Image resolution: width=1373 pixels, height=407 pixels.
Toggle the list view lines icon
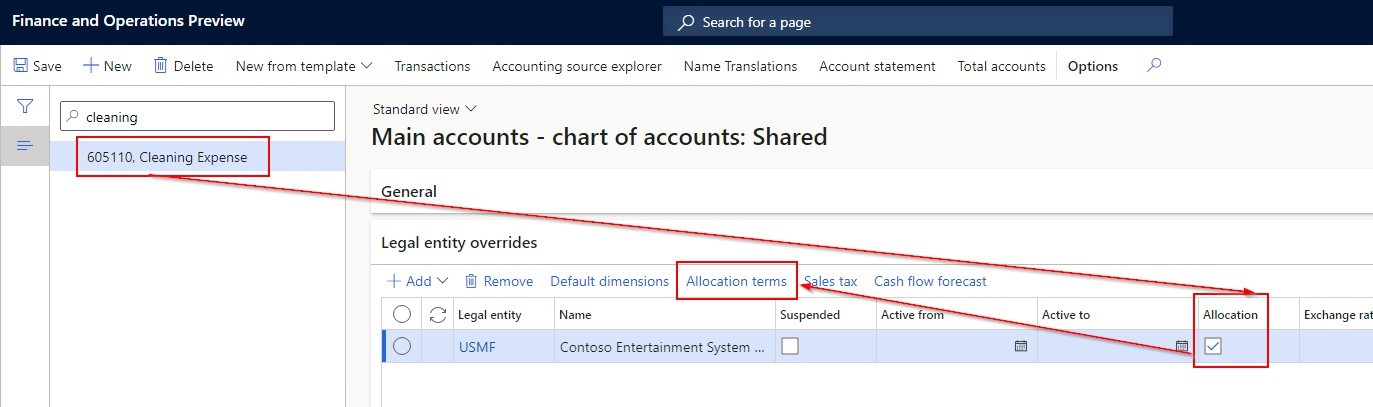25,146
